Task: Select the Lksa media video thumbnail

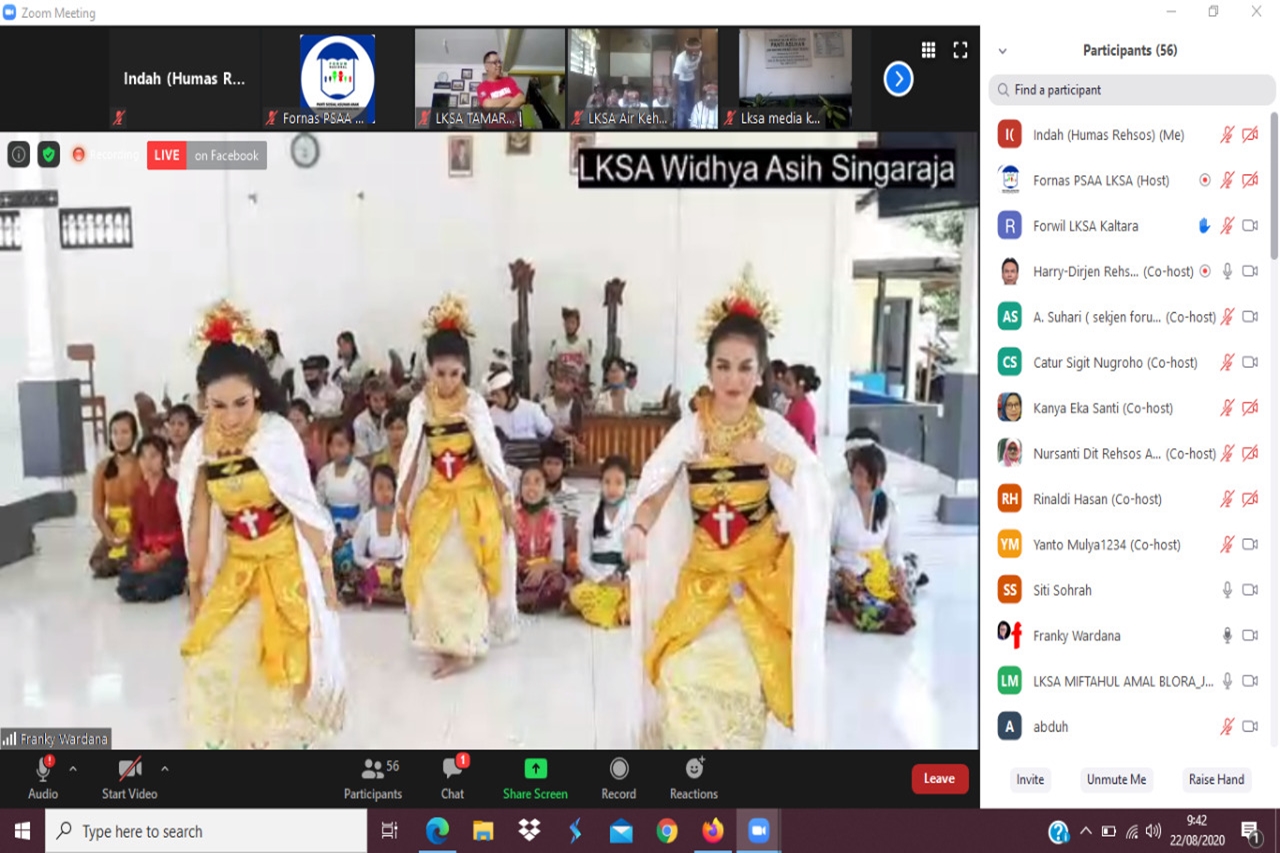Action: pyautogui.click(x=795, y=78)
